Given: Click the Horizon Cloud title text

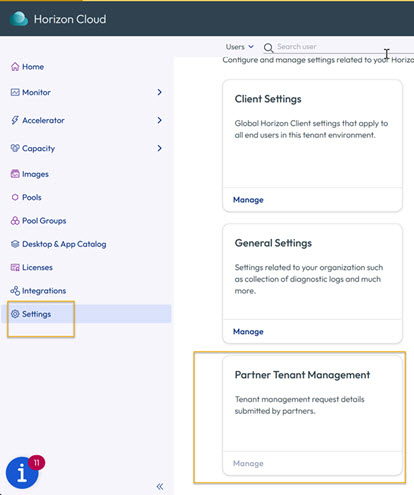Looking at the screenshot, I should click(x=70, y=19).
